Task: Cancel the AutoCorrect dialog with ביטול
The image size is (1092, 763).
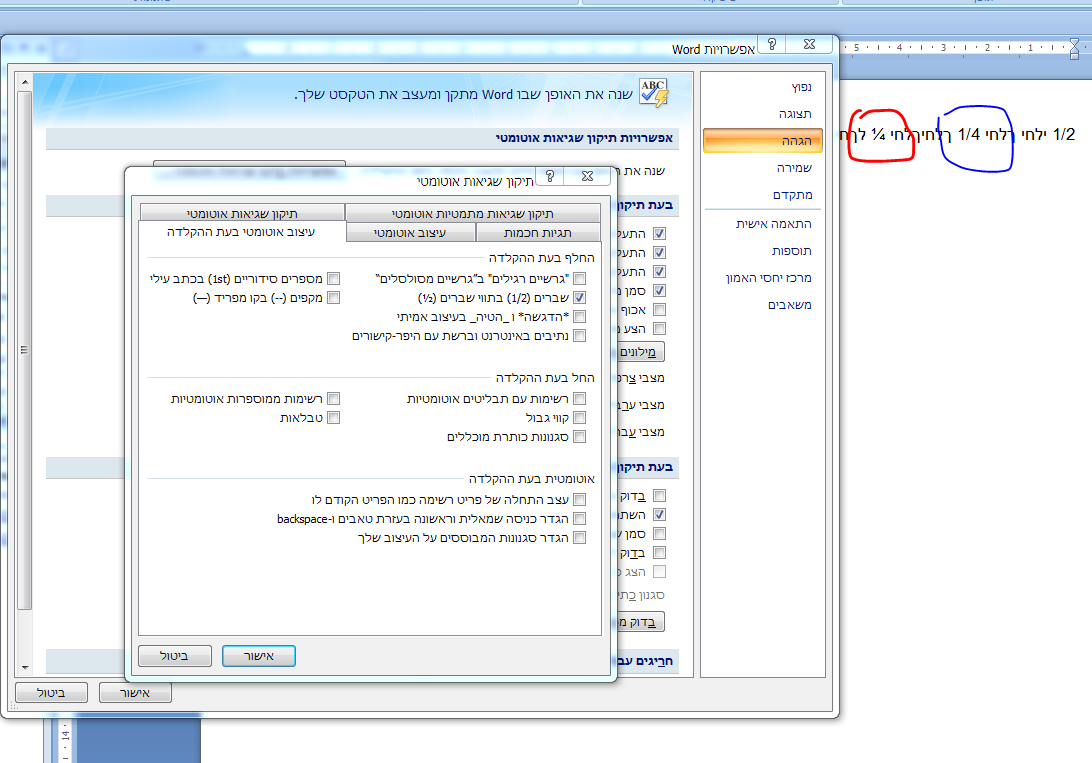Action: coord(175,656)
